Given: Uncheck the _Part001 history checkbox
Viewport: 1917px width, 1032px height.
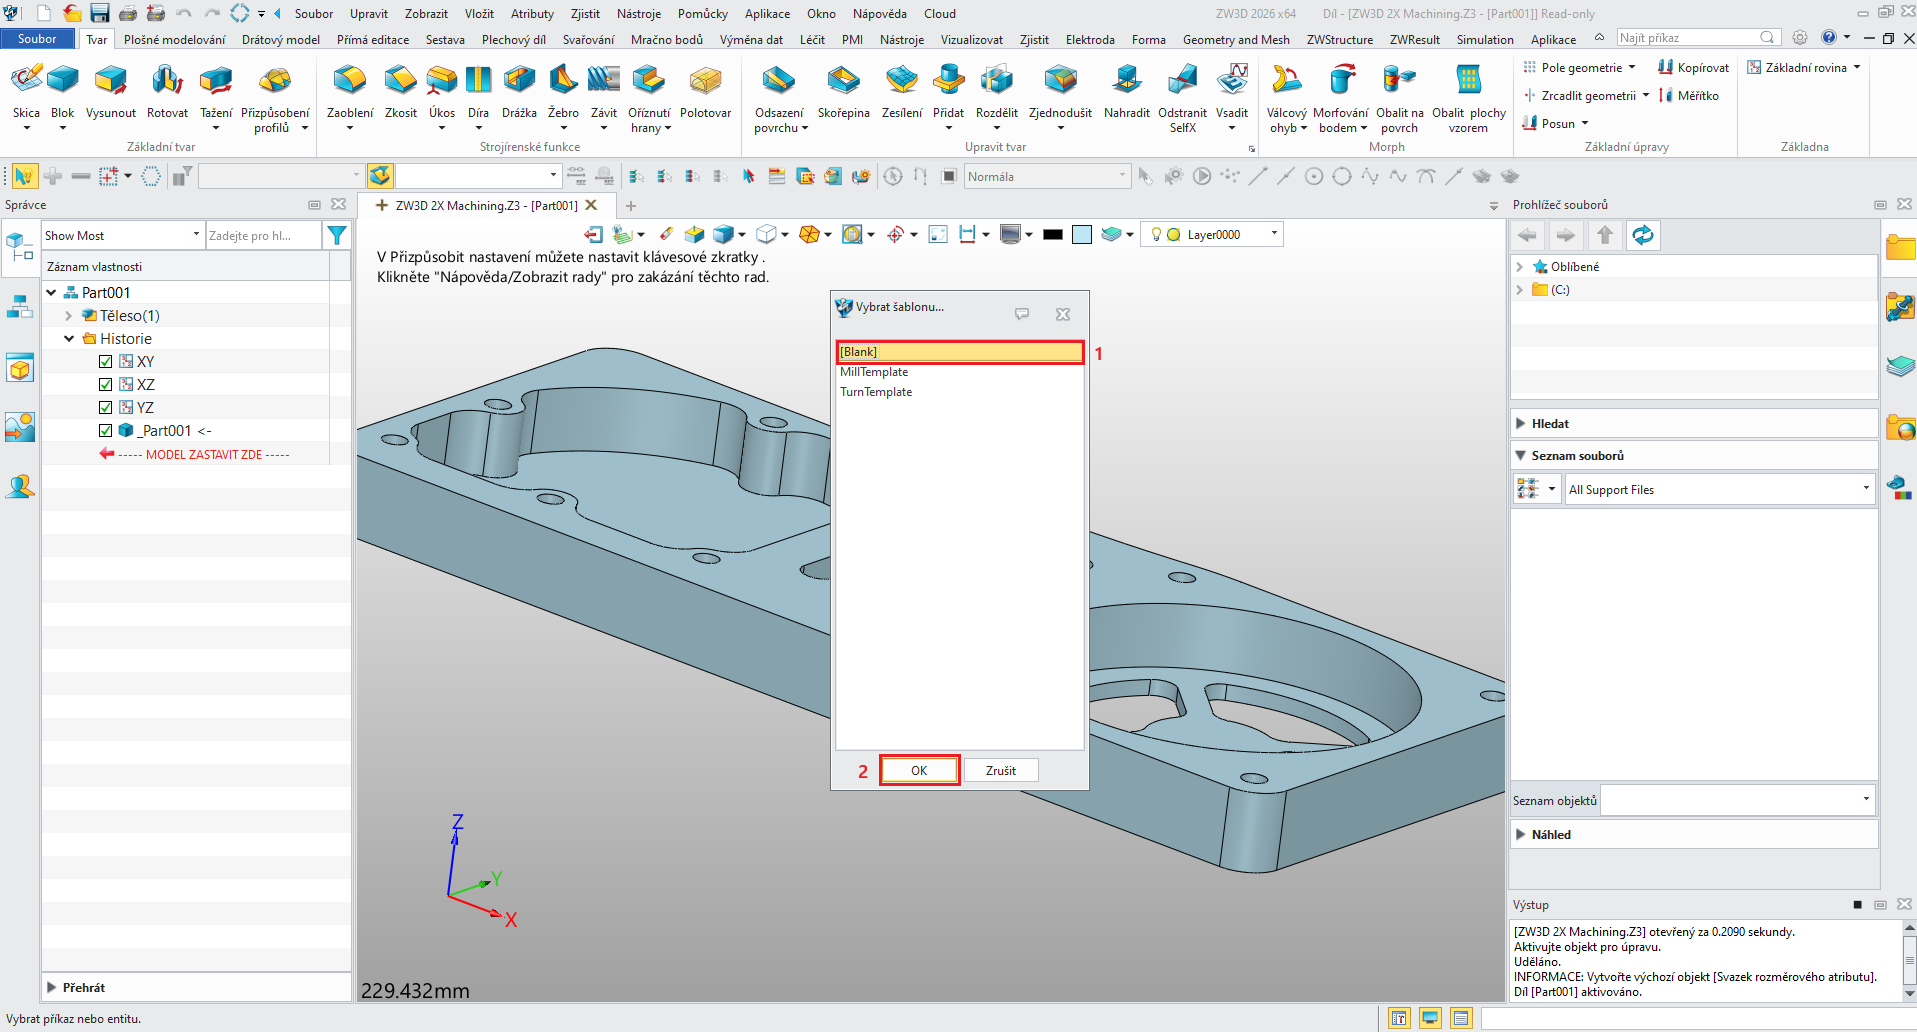Looking at the screenshot, I should pyautogui.click(x=105, y=431).
